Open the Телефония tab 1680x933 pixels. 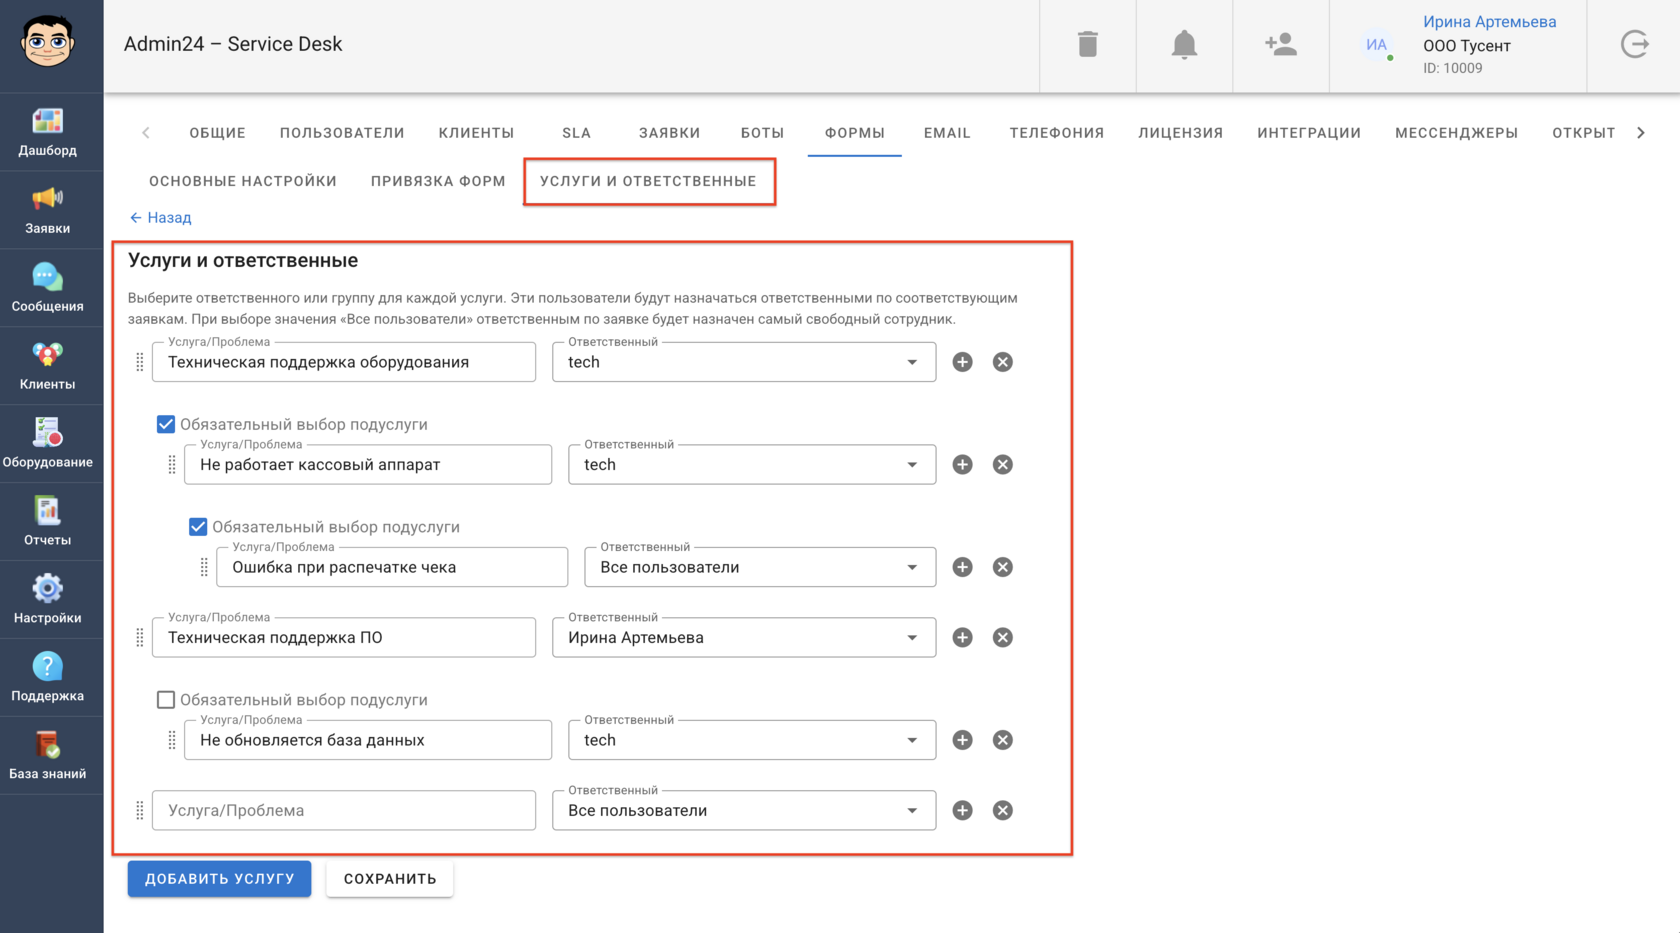[1057, 133]
